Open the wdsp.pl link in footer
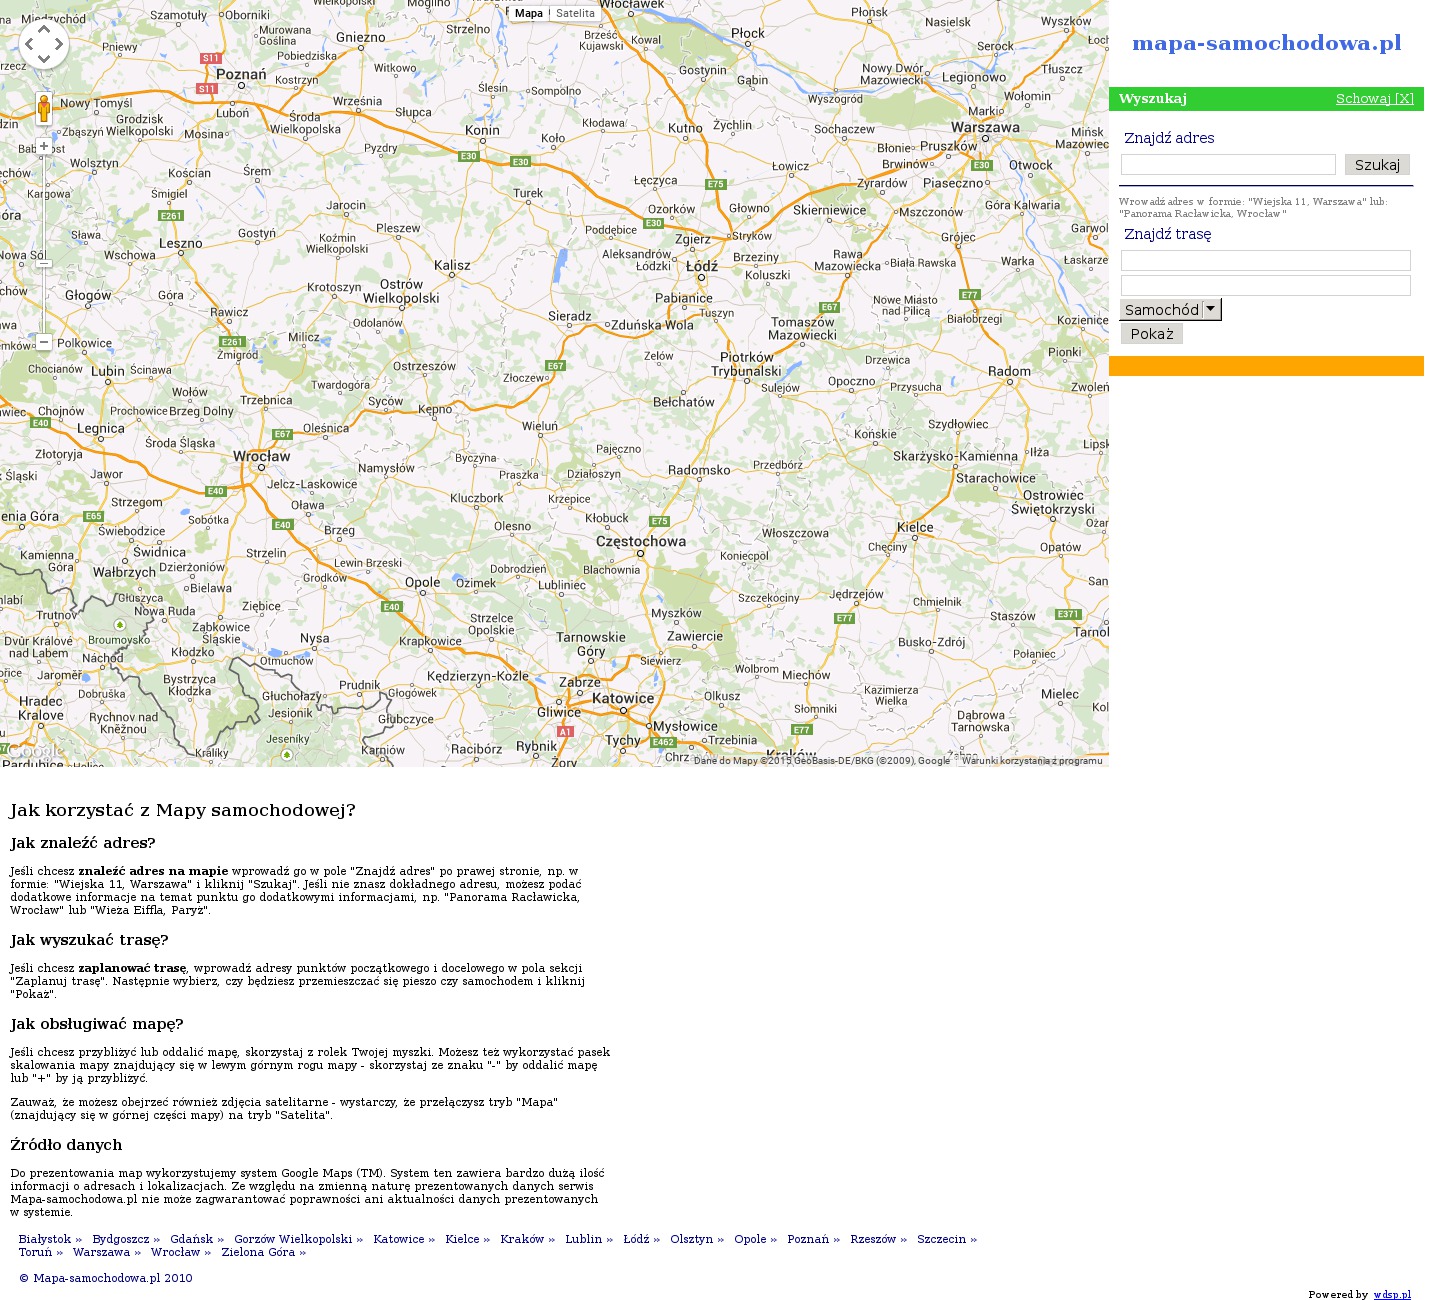Image resolution: width=1444 pixels, height=1300 pixels. point(1391,1294)
